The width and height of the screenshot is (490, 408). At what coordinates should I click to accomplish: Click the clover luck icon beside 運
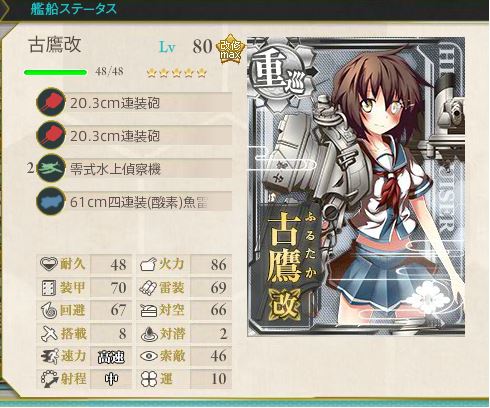[149, 379]
